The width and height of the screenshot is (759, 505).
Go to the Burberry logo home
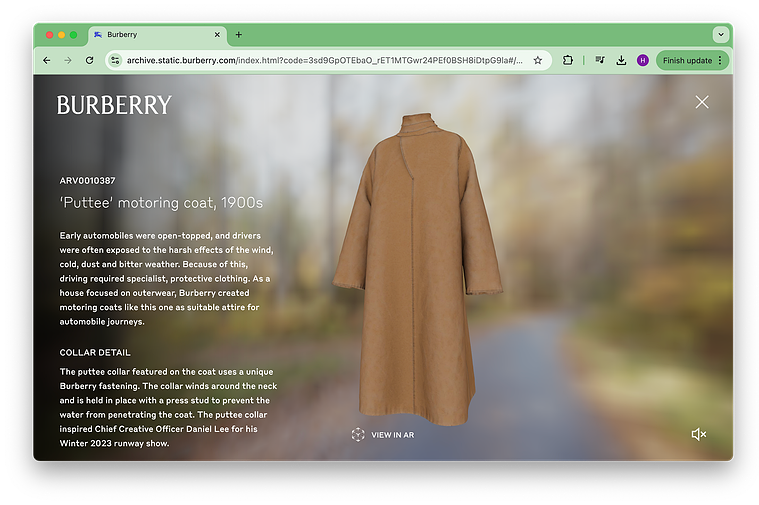pos(114,105)
